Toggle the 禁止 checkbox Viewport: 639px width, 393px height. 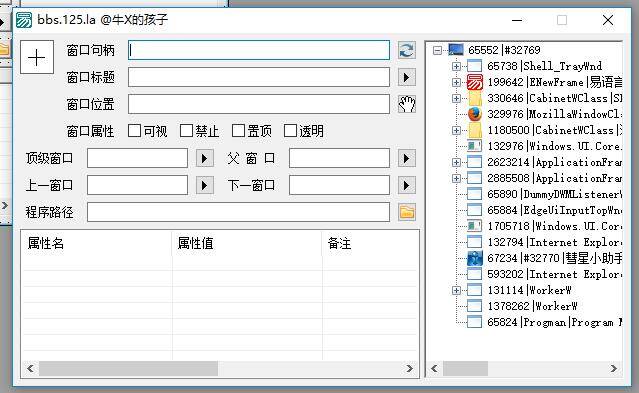[186, 131]
